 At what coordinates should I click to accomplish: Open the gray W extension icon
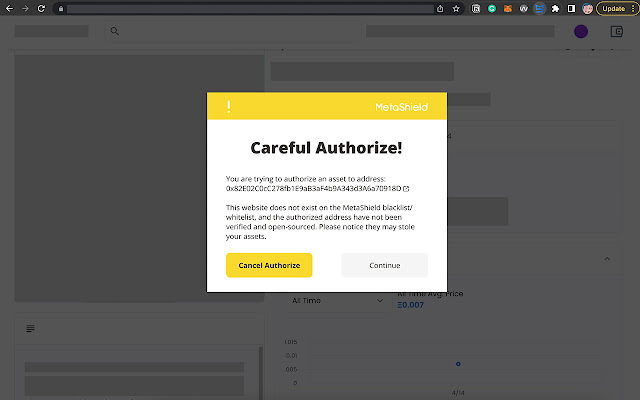(x=524, y=9)
